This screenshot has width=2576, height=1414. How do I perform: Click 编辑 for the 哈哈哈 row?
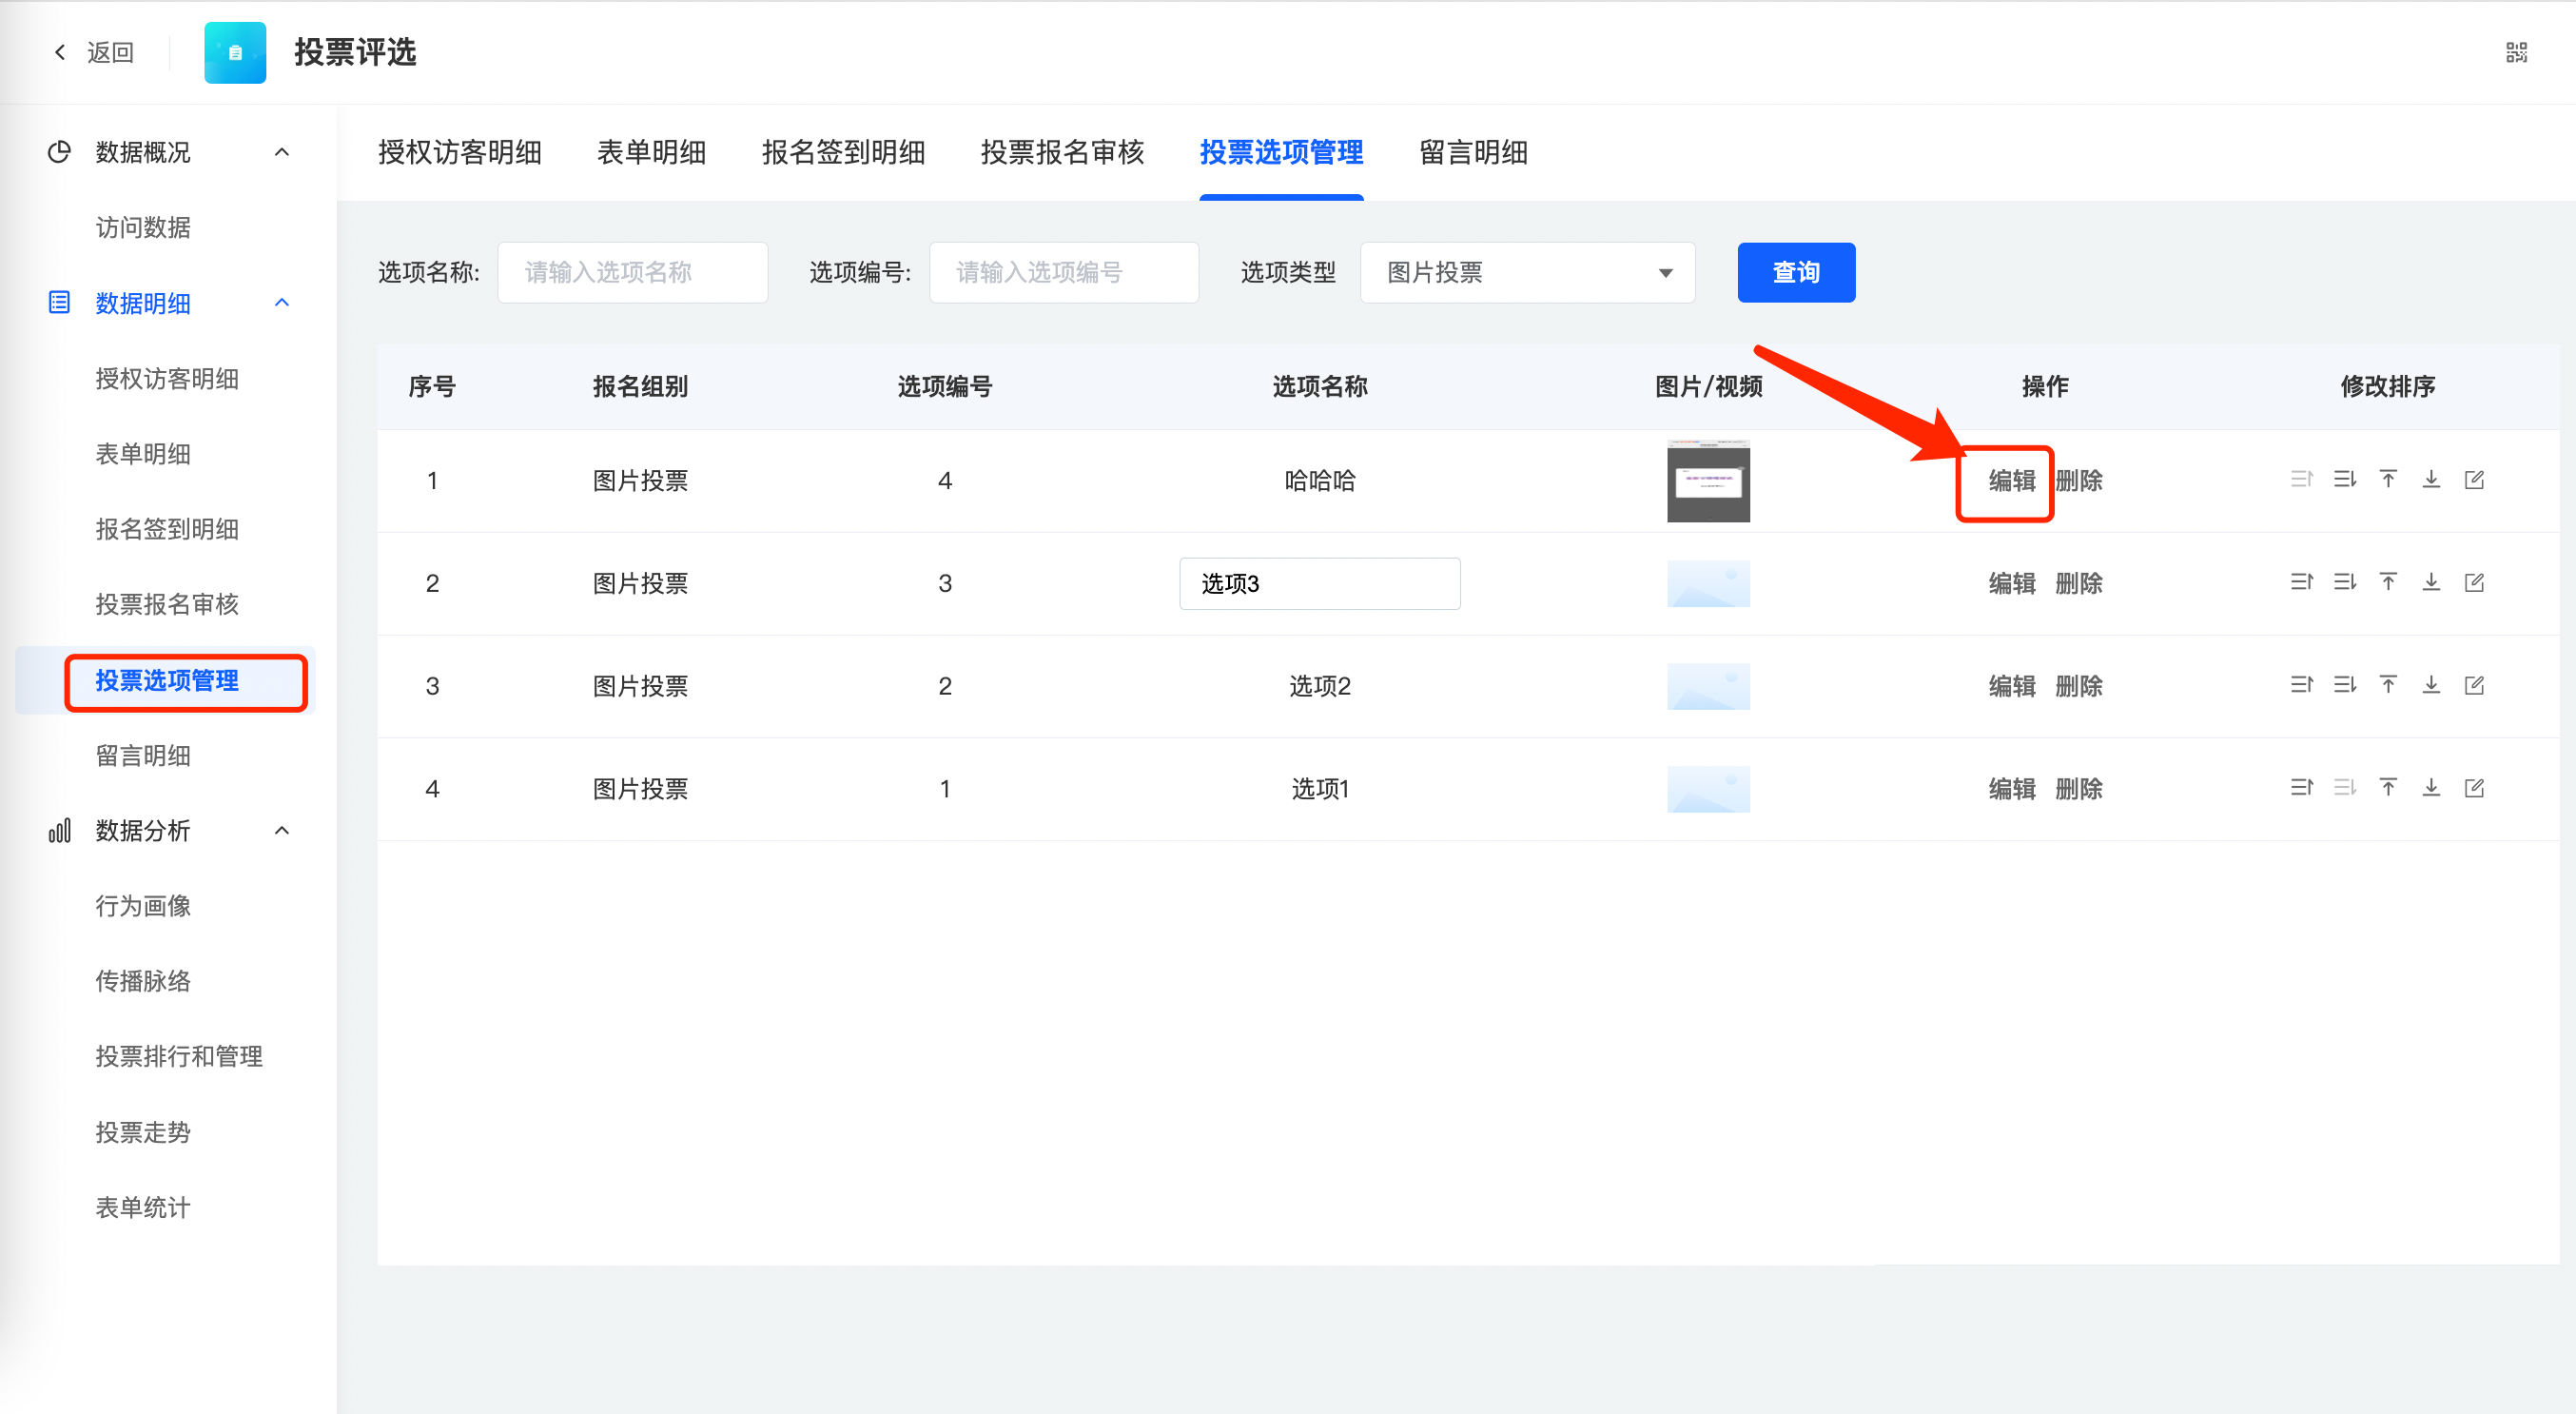(x=2012, y=481)
